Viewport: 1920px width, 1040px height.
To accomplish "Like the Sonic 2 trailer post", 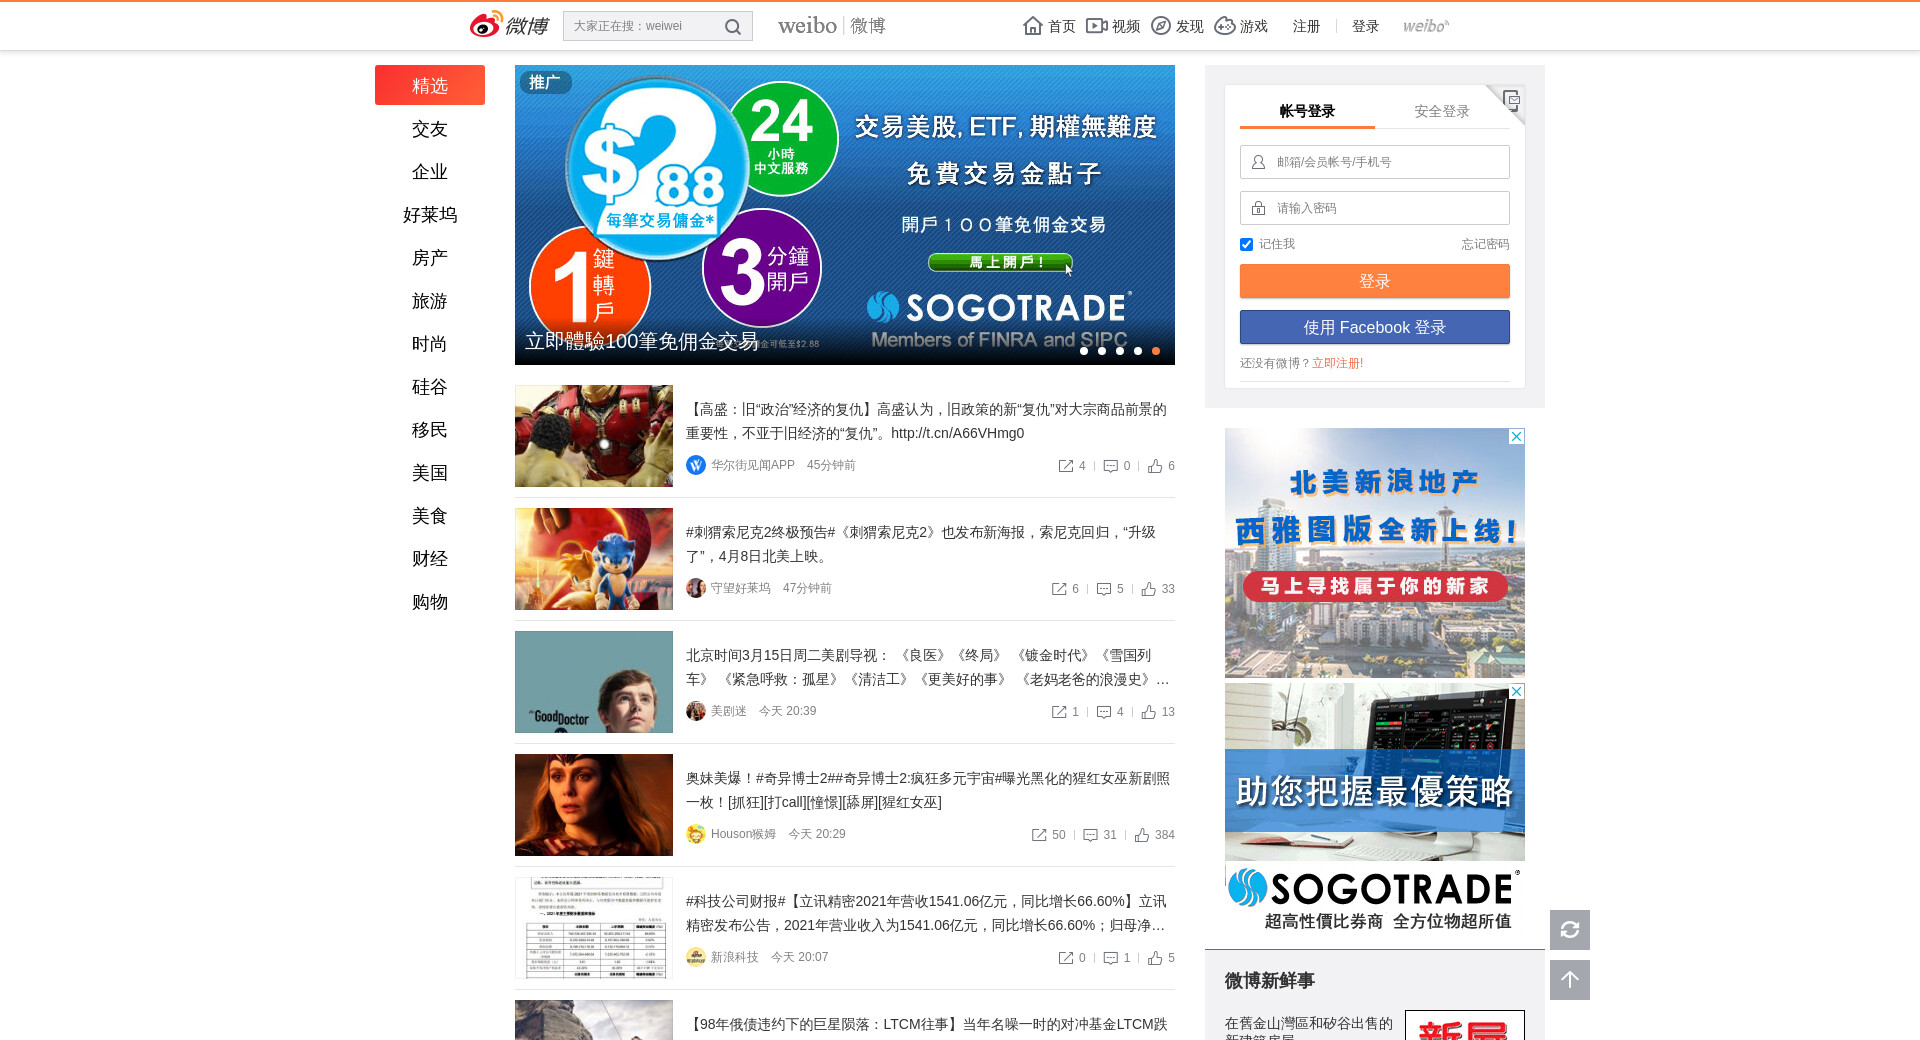I will coord(1149,589).
